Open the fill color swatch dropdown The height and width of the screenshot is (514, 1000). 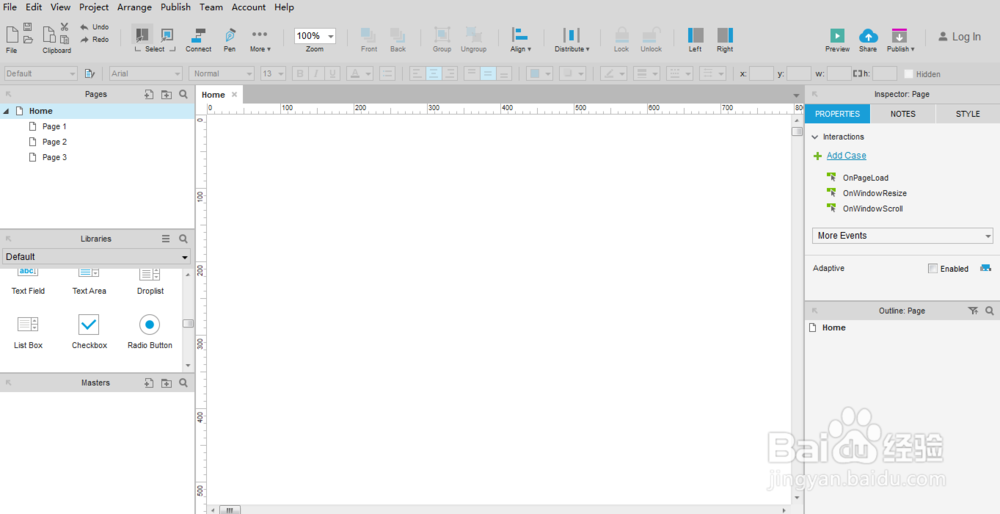click(540, 74)
